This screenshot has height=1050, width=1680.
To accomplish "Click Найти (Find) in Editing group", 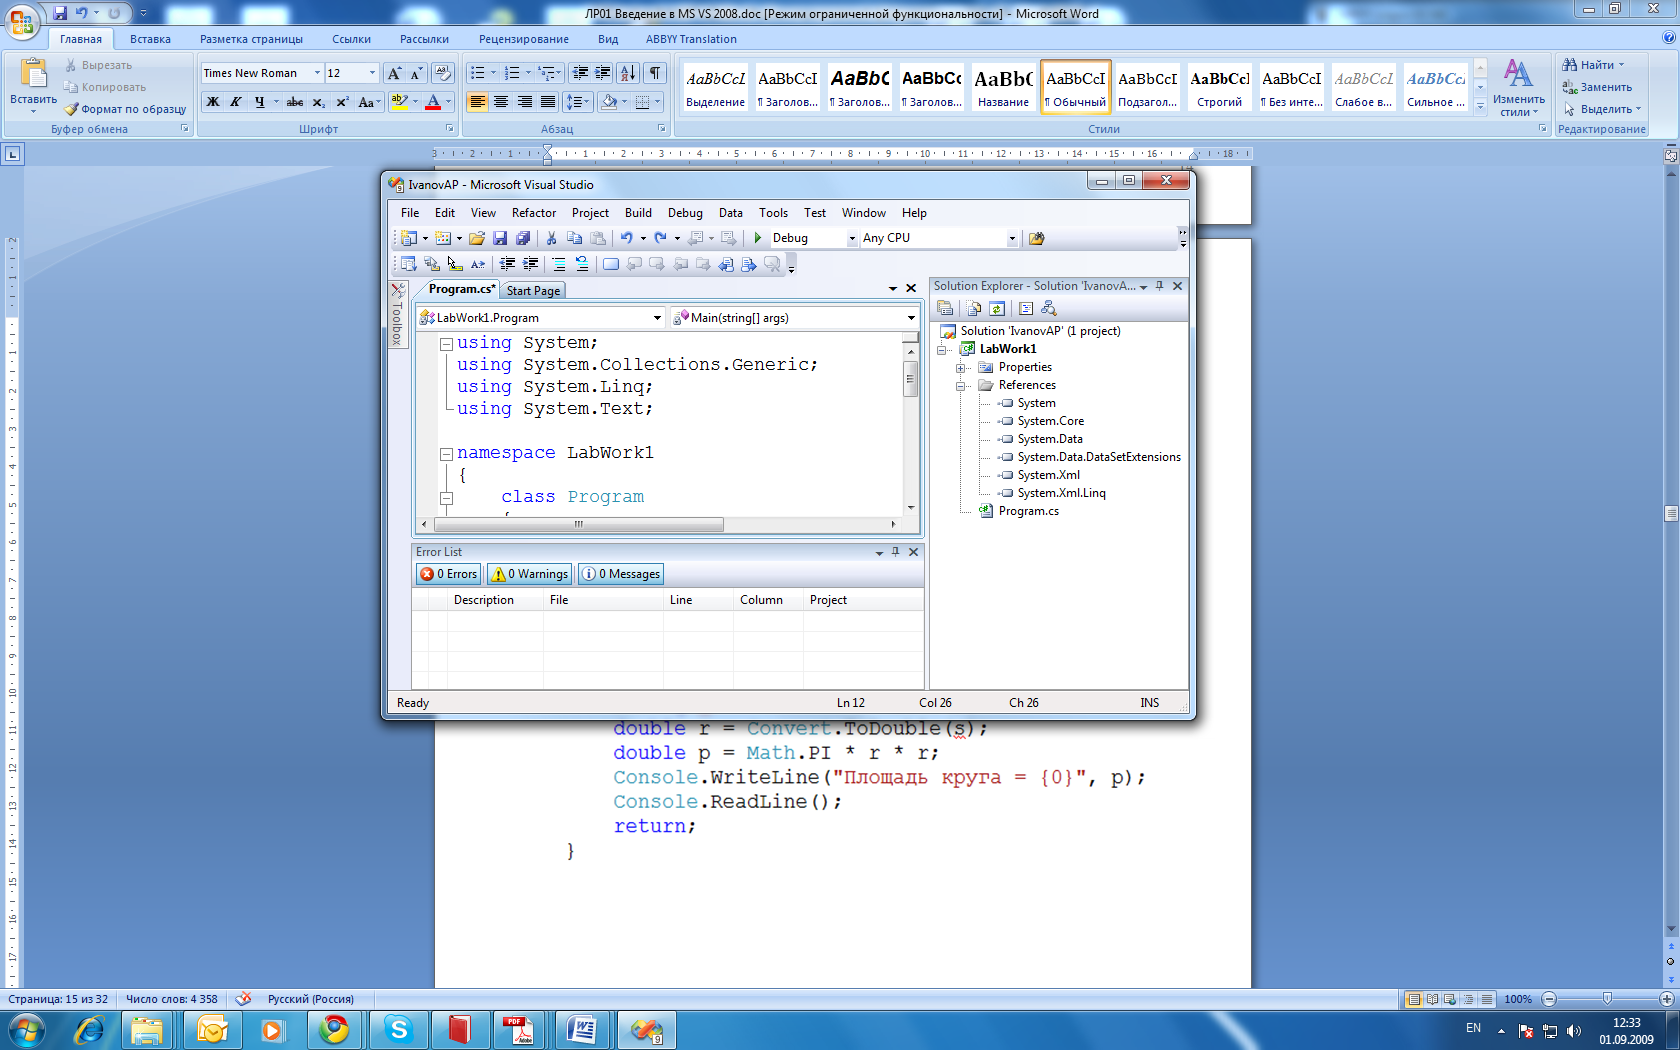I will [1593, 65].
